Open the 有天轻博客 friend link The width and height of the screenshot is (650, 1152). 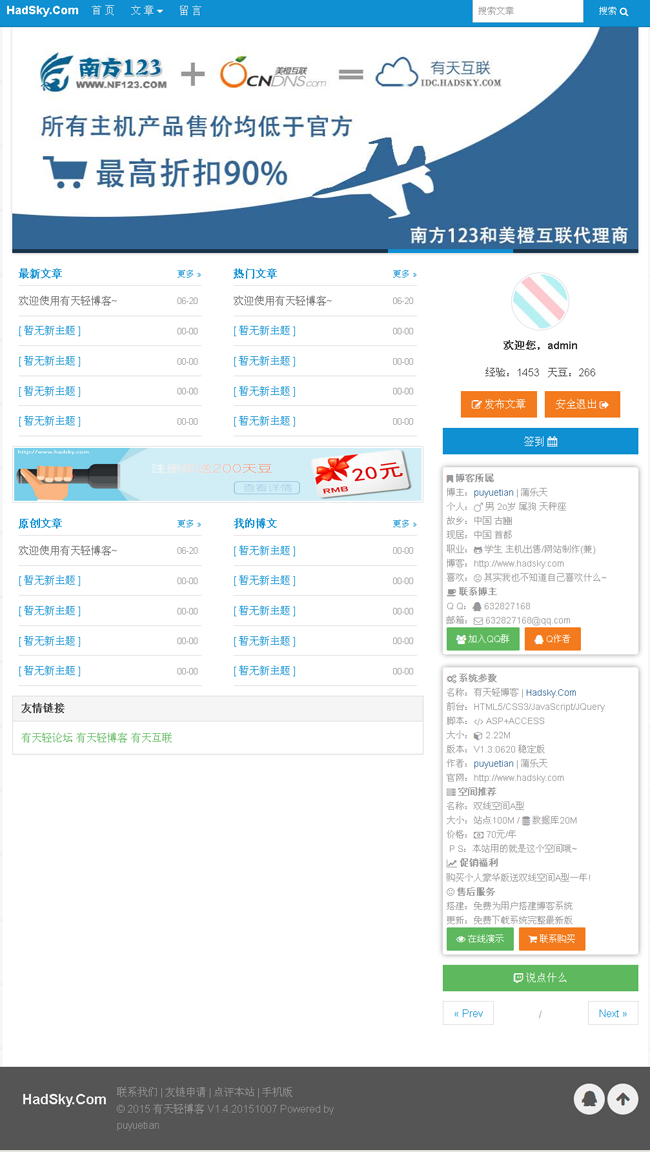101,738
